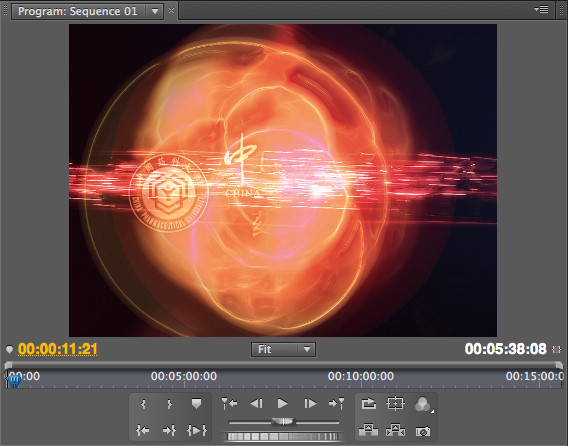Click the current timecode 00:00:11:21
This screenshot has width=568, height=446.
[58, 349]
